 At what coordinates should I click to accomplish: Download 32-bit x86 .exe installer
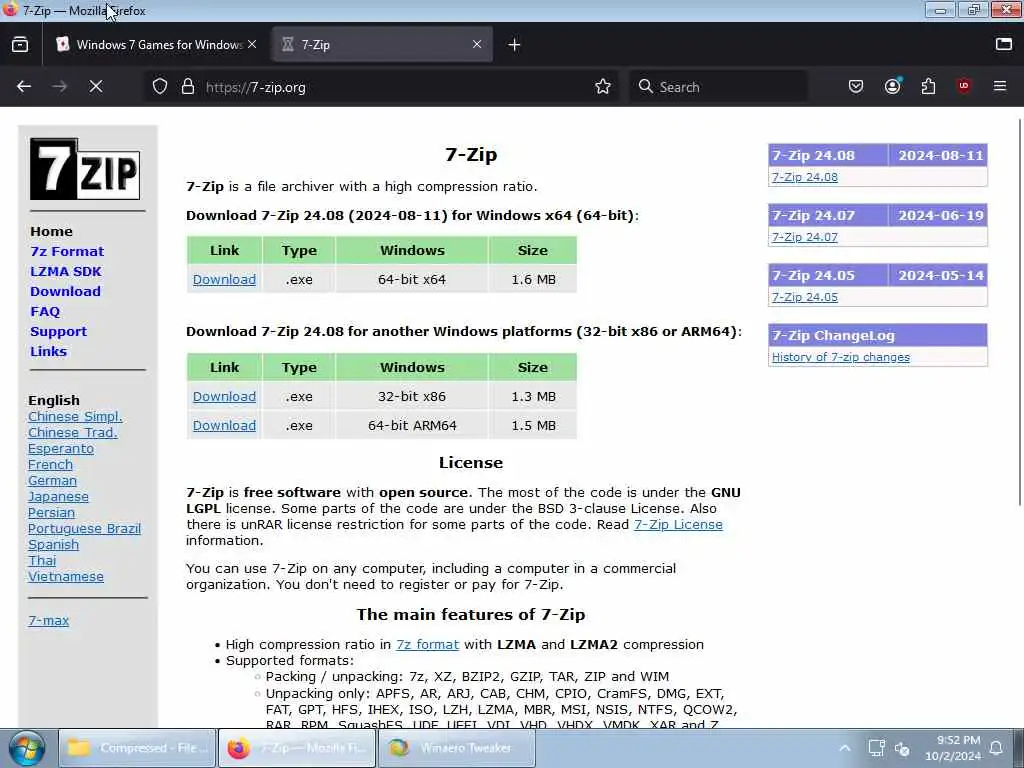pos(224,396)
